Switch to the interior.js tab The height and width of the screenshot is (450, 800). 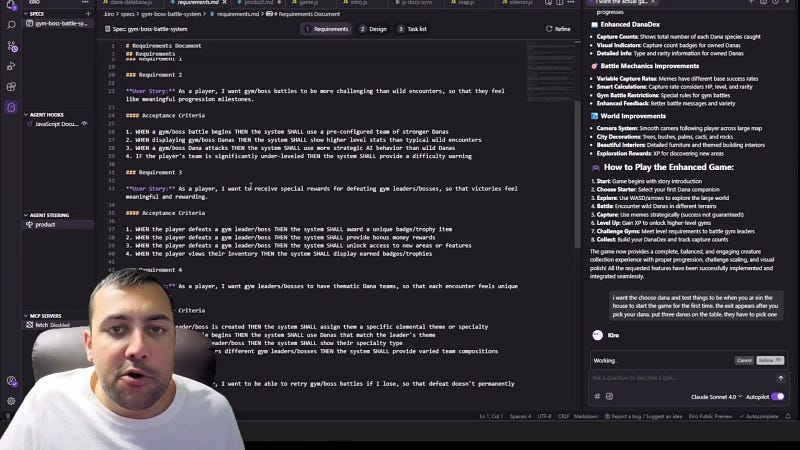point(520,3)
